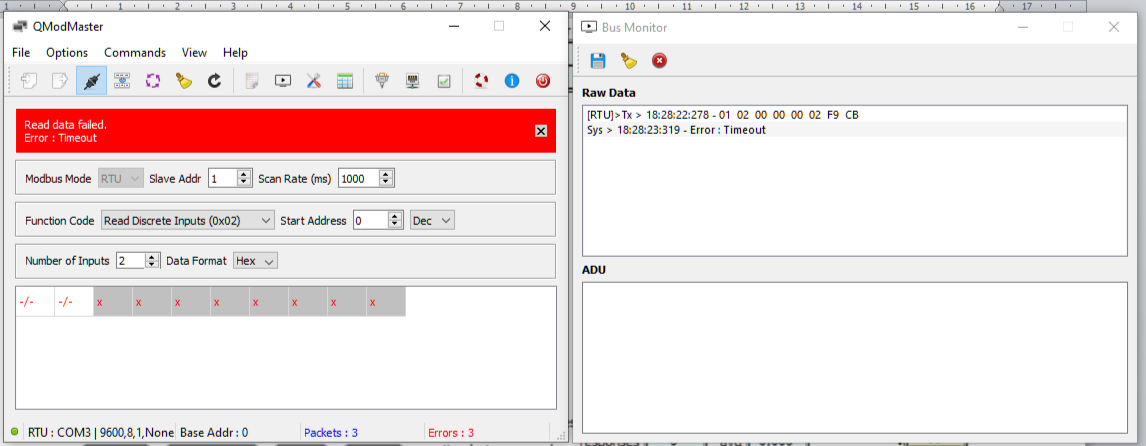Toggle the Connect plug icon in toolbar

pyautogui.click(x=91, y=81)
